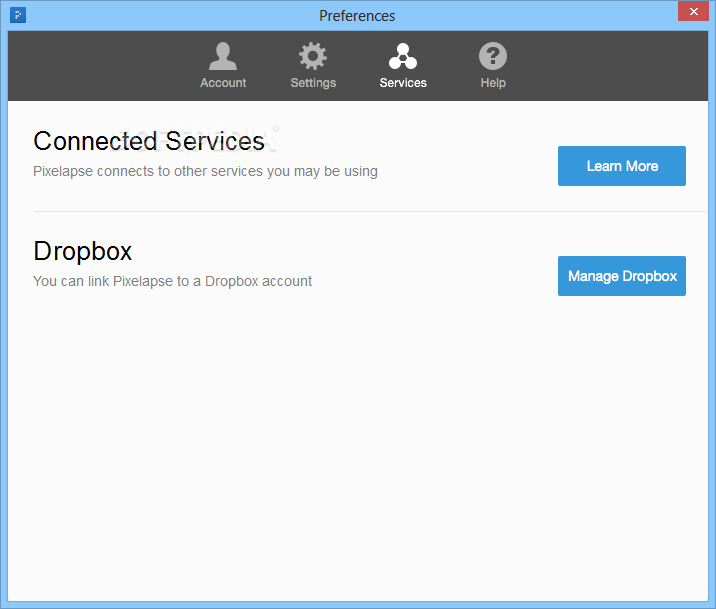The image size is (716, 609).
Task: Switch to the Settings tab label
Action: coord(313,83)
